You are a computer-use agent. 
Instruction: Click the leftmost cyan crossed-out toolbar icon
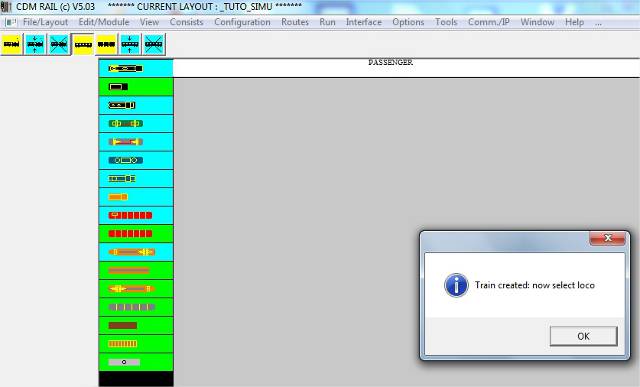59,44
